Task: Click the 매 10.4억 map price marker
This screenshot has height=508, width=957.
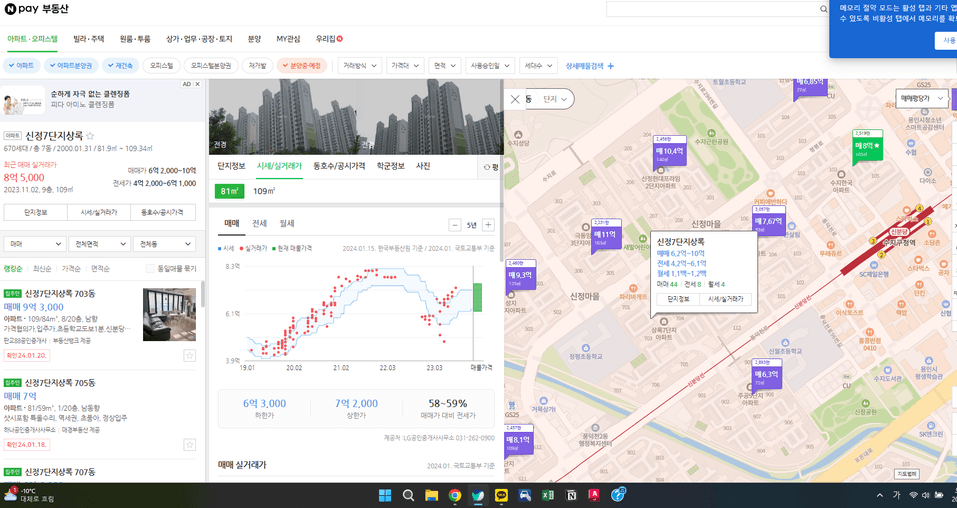Action: [x=670, y=151]
